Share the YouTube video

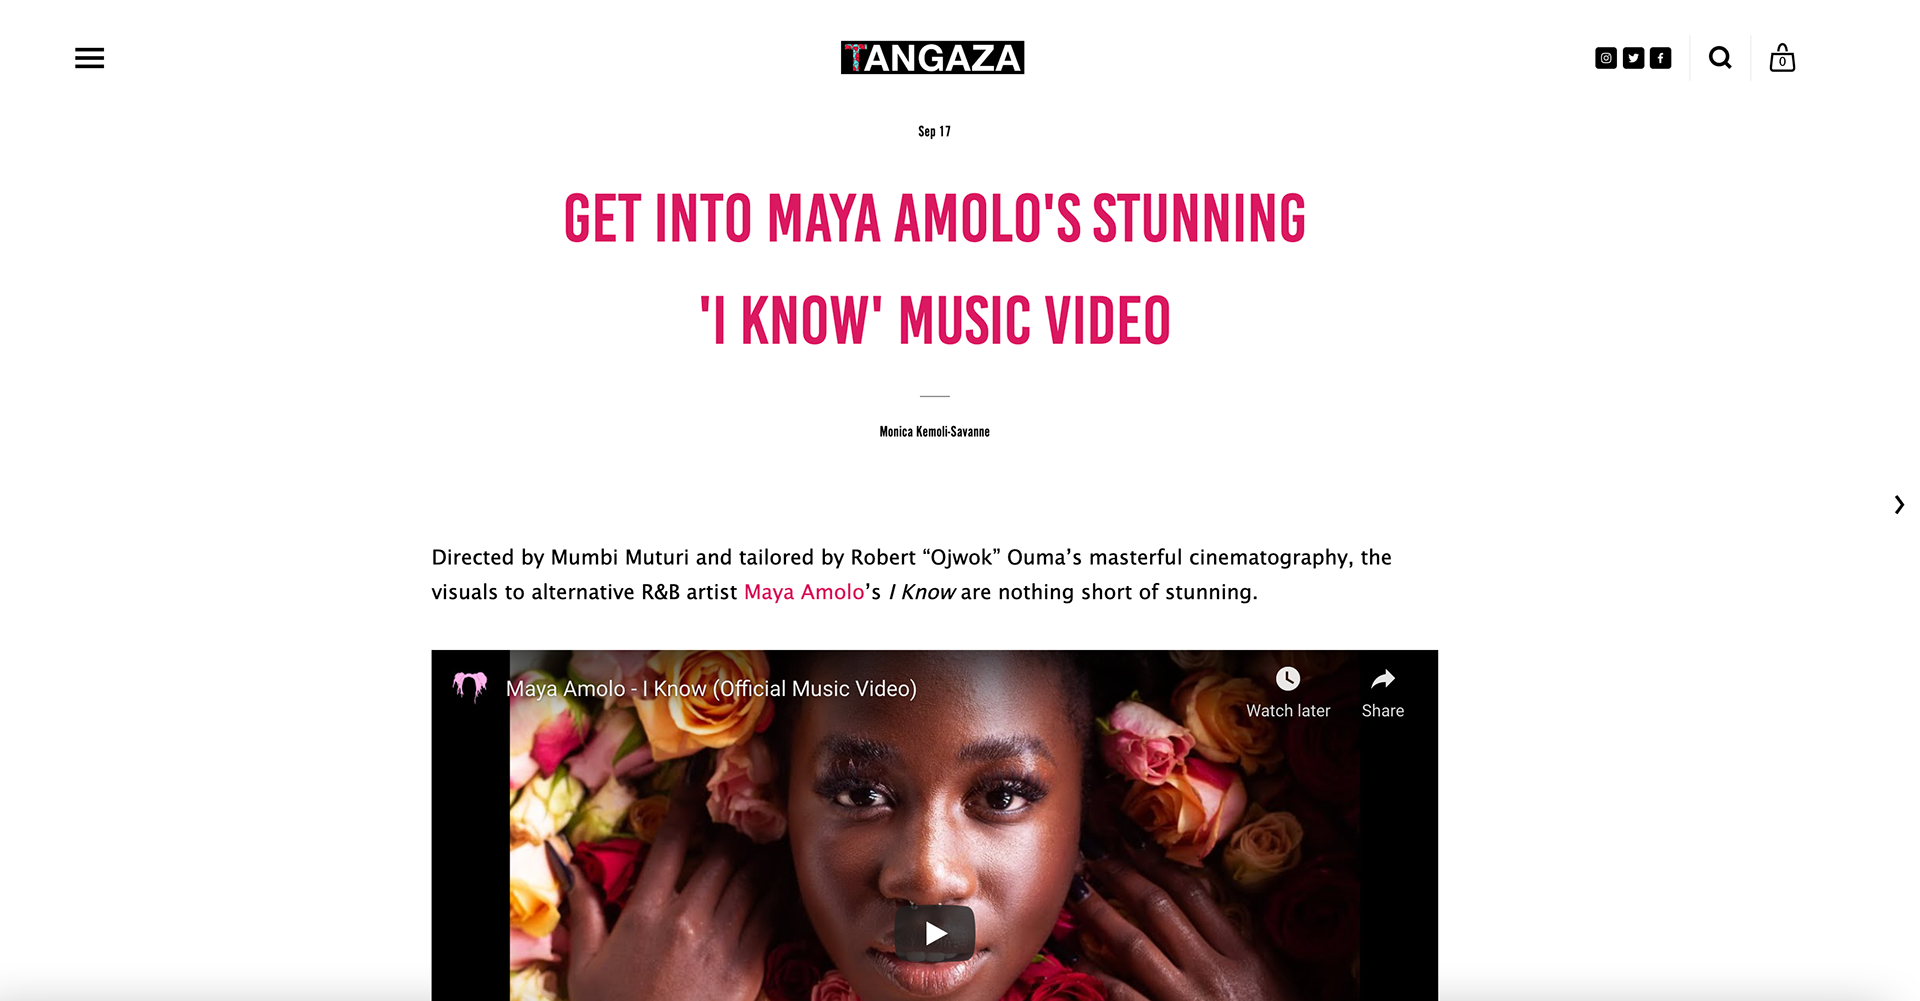click(1383, 693)
